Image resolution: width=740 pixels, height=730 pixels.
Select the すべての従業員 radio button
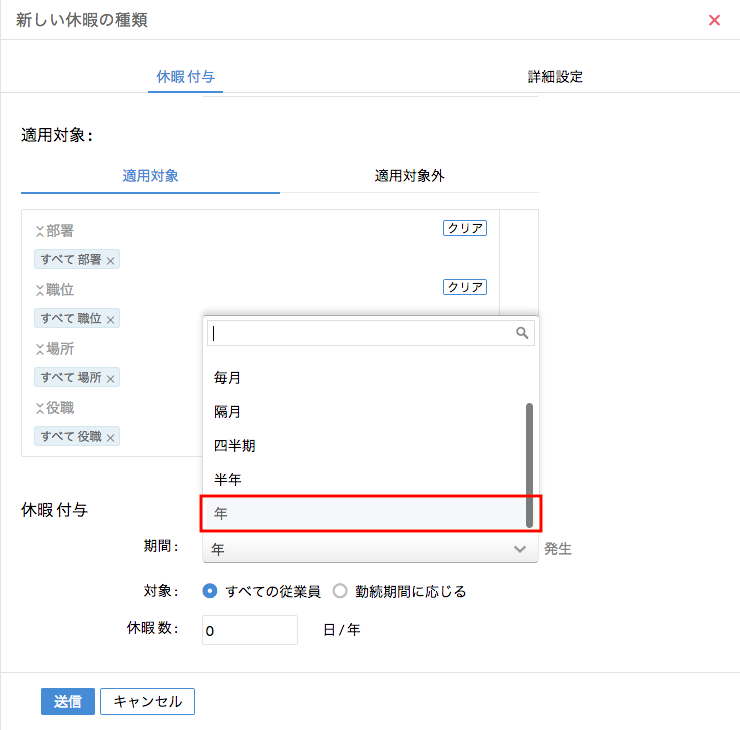[210, 591]
